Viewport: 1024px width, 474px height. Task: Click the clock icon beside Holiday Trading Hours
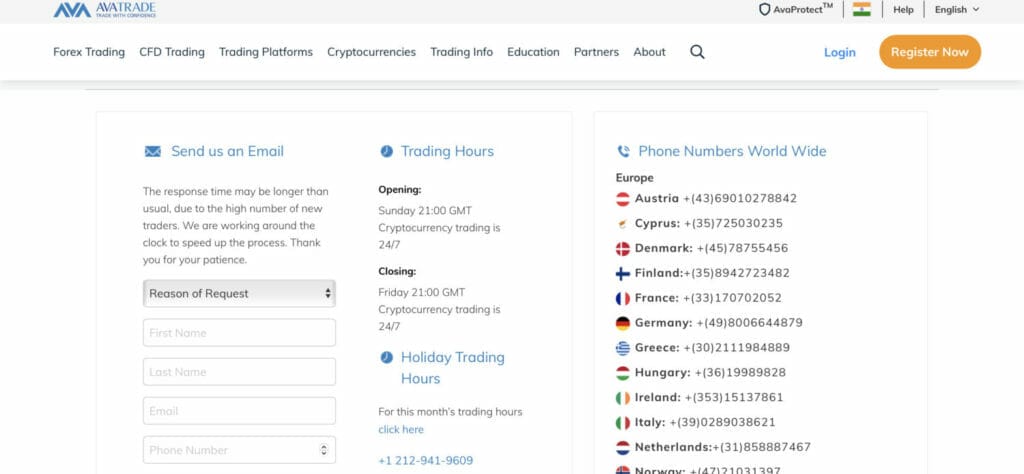click(387, 357)
